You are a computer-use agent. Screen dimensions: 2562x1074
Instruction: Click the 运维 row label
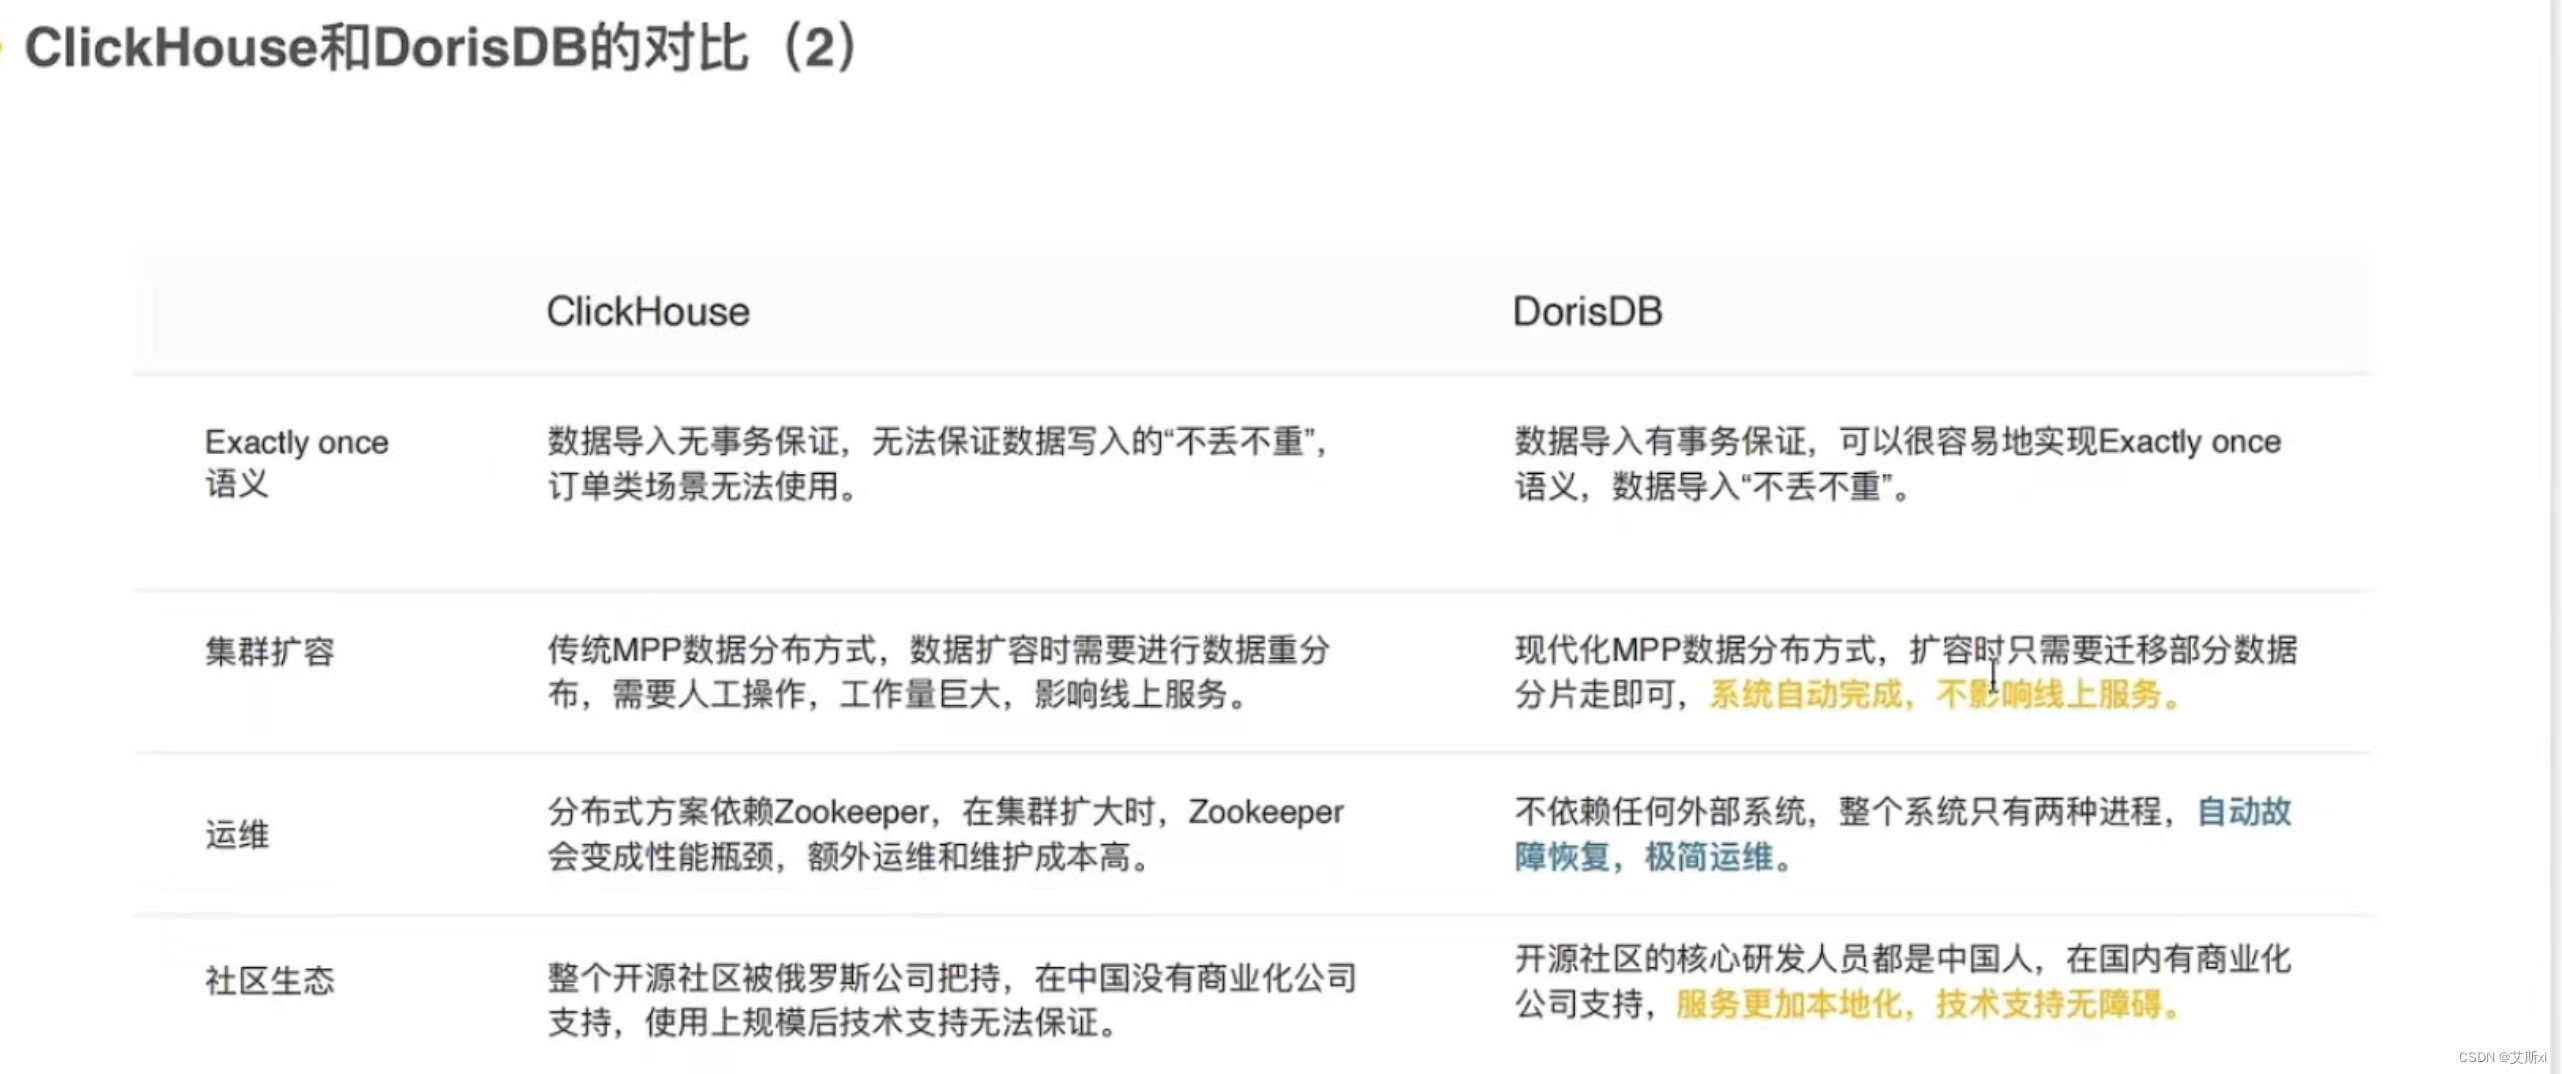(x=238, y=835)
